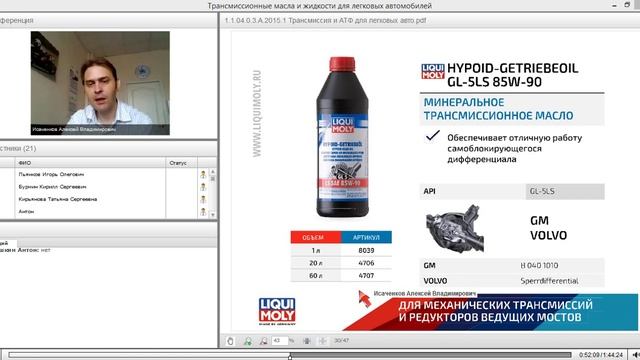Restore down the webinar window
The image size is (640, 360).
627,5
